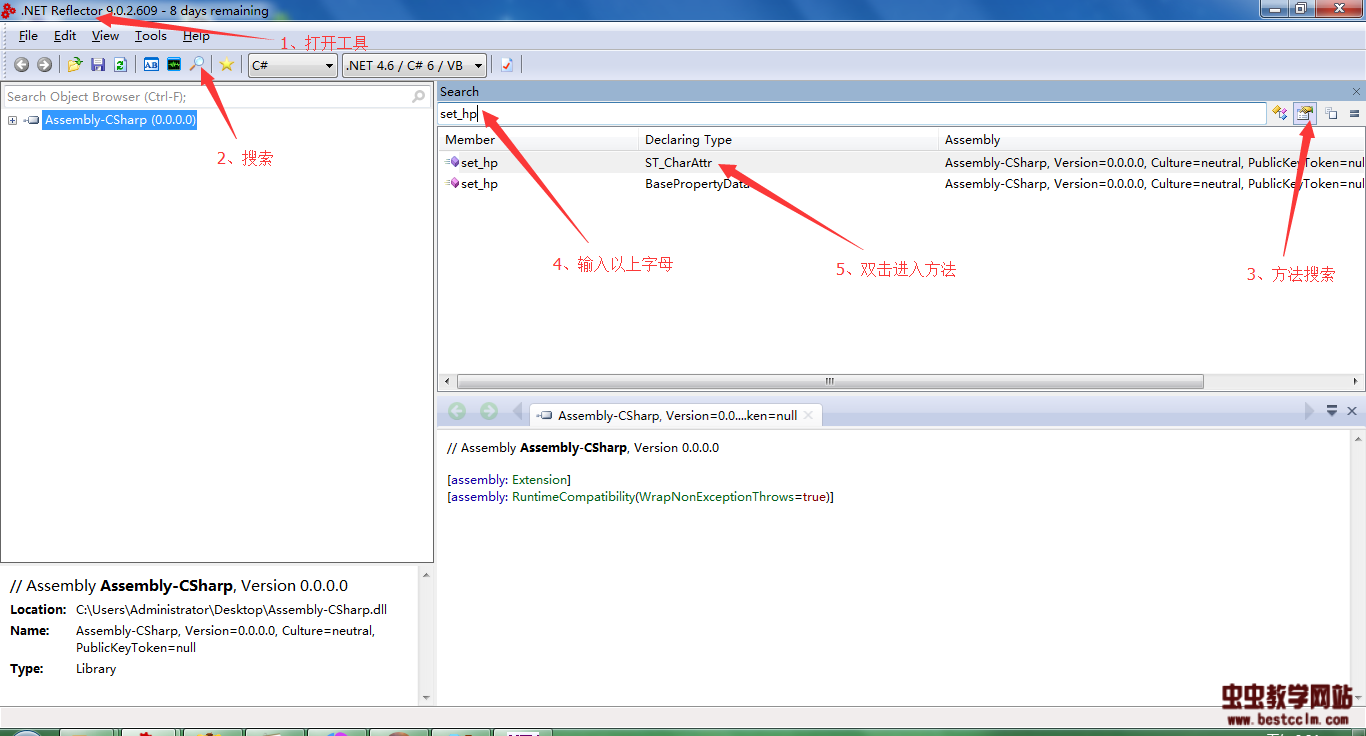The width and height of the screenshot is (1366, 736).
Task: Save with the floppy disk icon
Action: coord(98,65)
